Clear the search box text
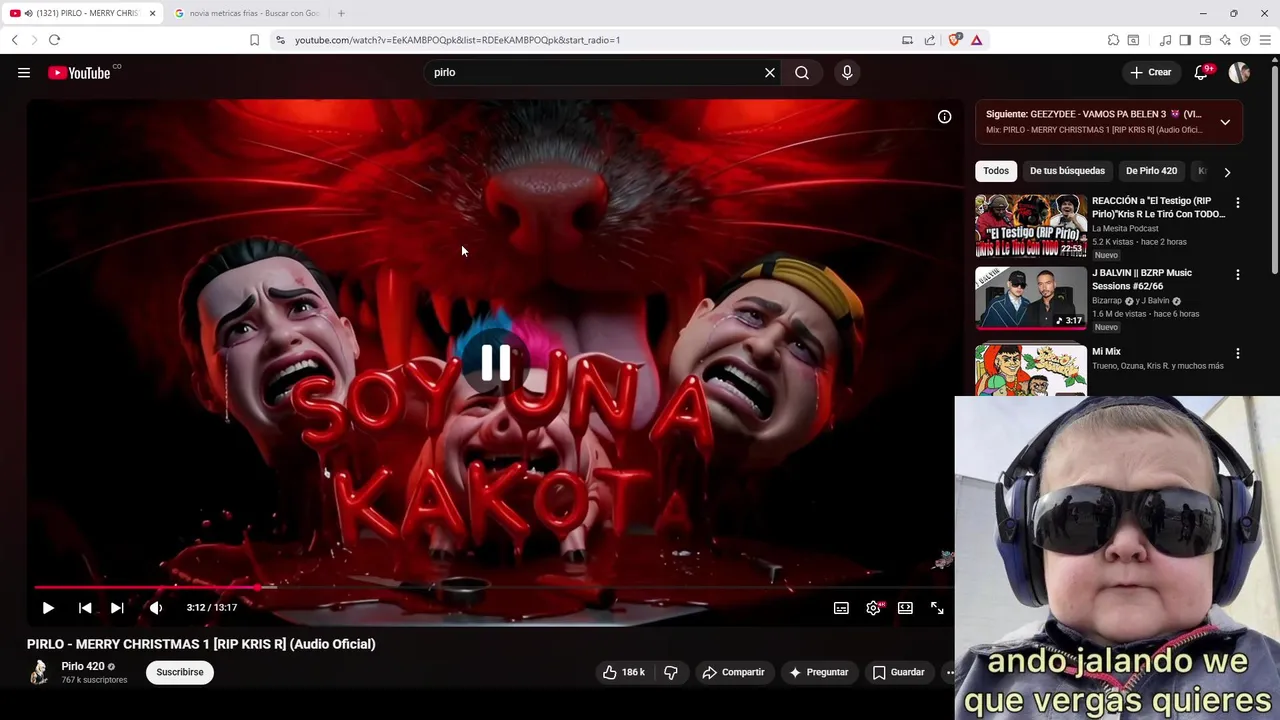The height and width of the screenshot is (720, 1280). point(770,72)
